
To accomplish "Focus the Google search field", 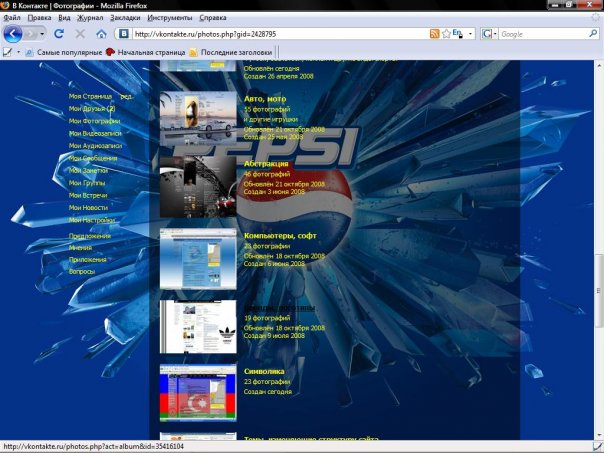I will point(543,34).
